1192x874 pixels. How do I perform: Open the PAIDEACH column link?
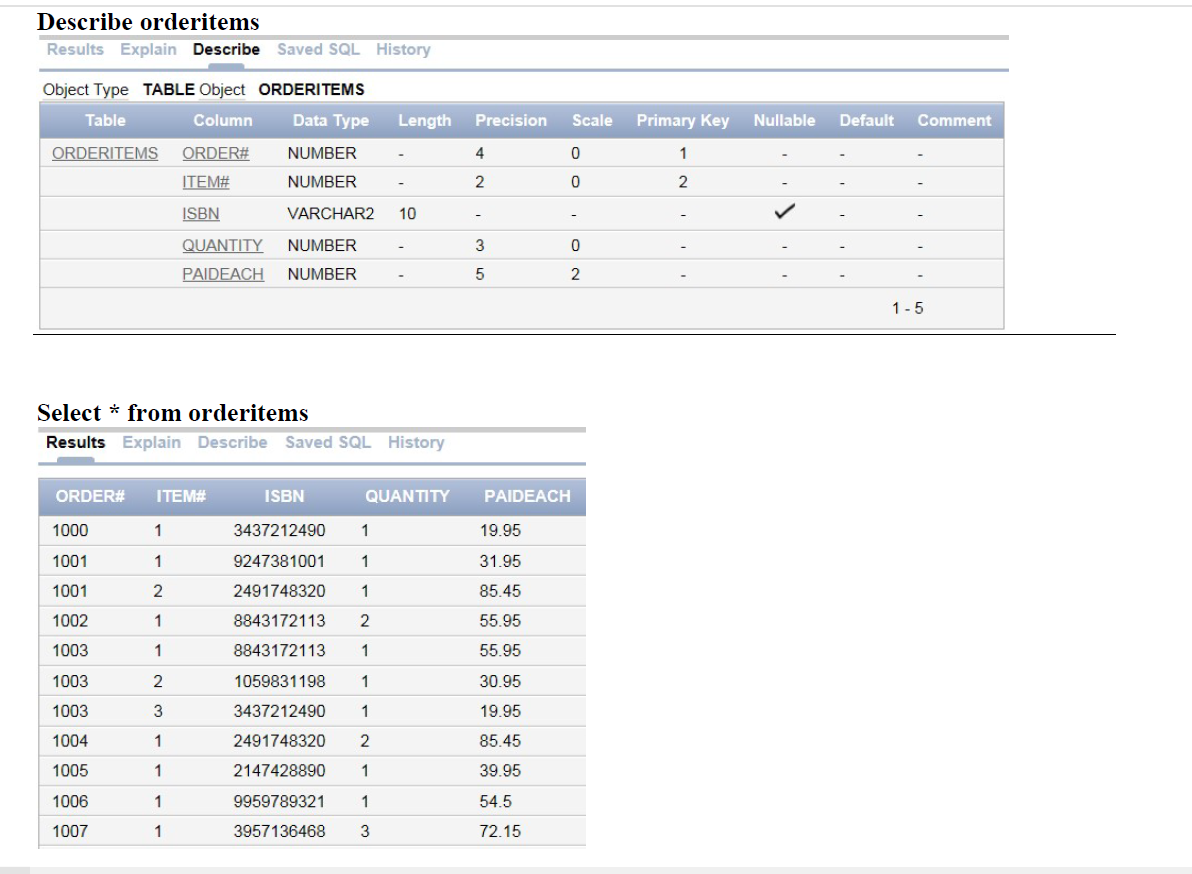click(x=223, y=274)
